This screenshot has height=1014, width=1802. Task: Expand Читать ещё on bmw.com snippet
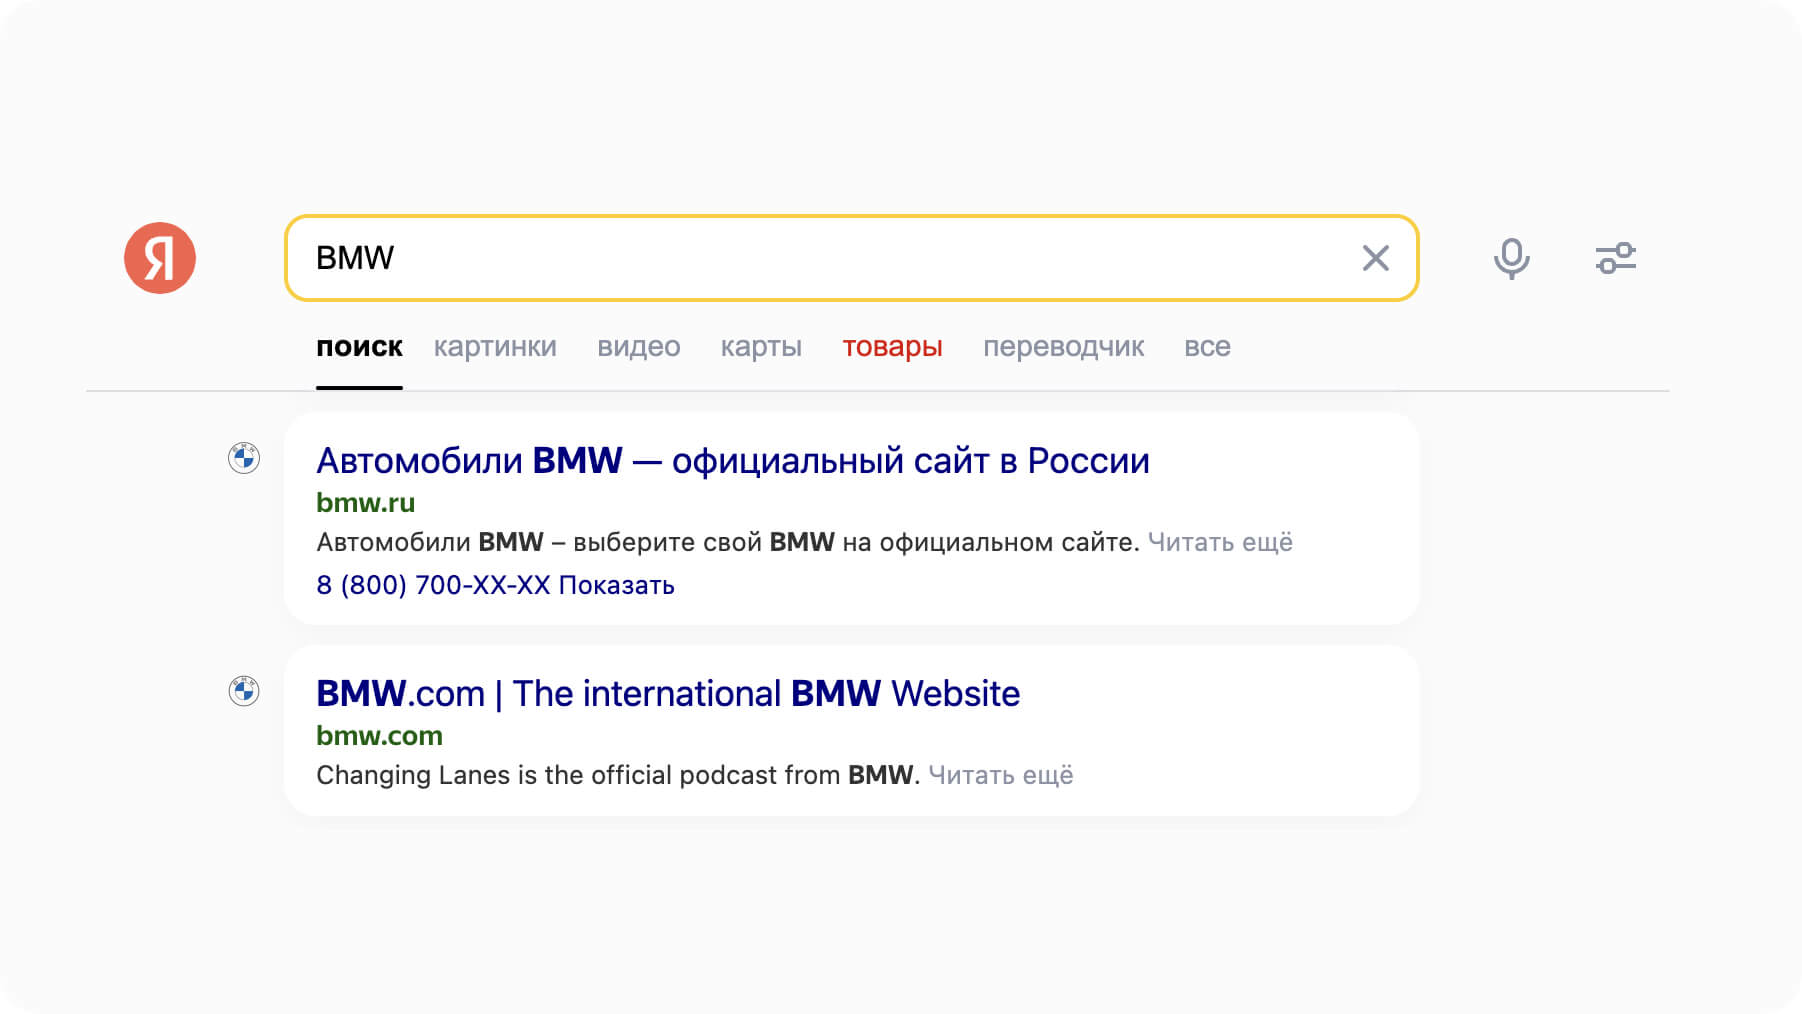[x=1000, y=775]
